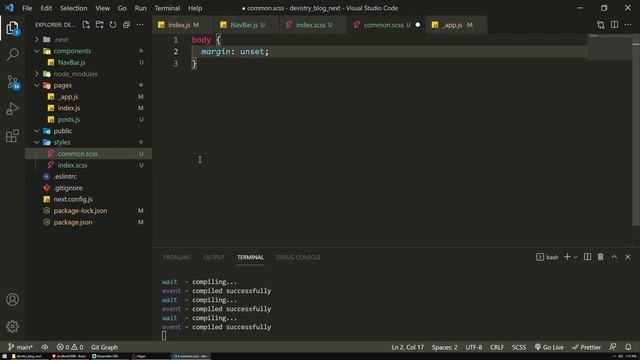
Task: Click the unsaved dot on common.scss tab
Action: pos(418,25)
